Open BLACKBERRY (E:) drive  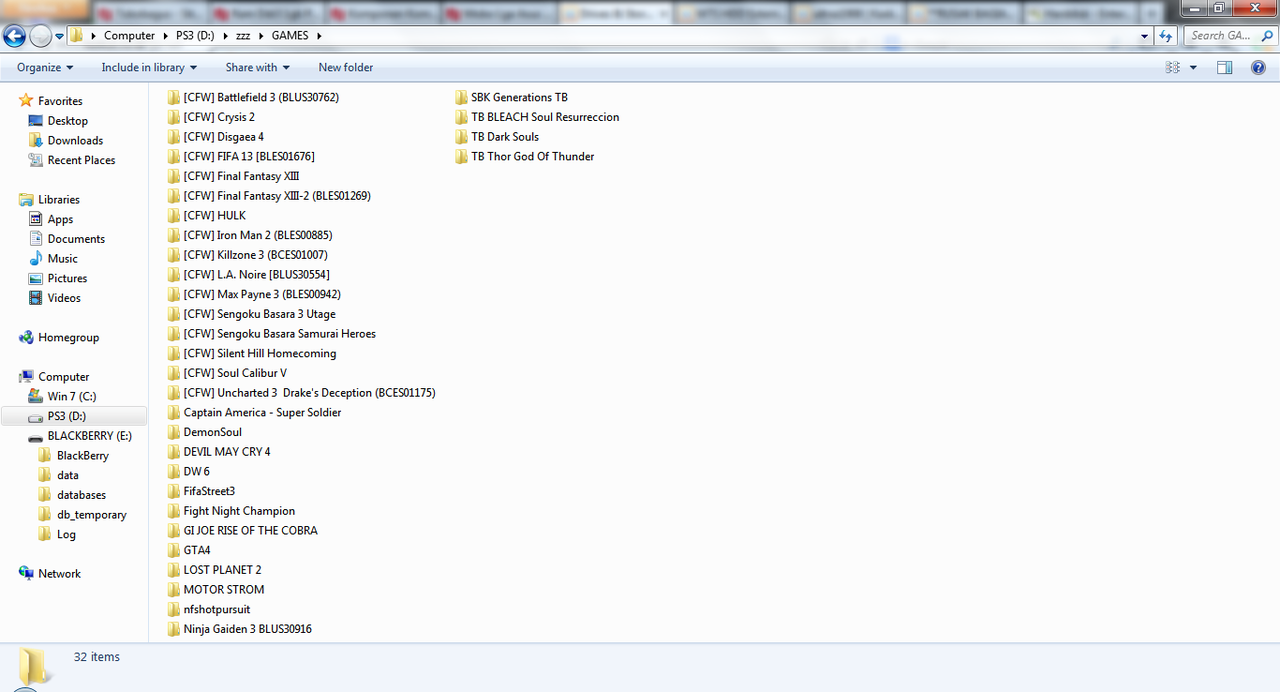coord(89,436)
